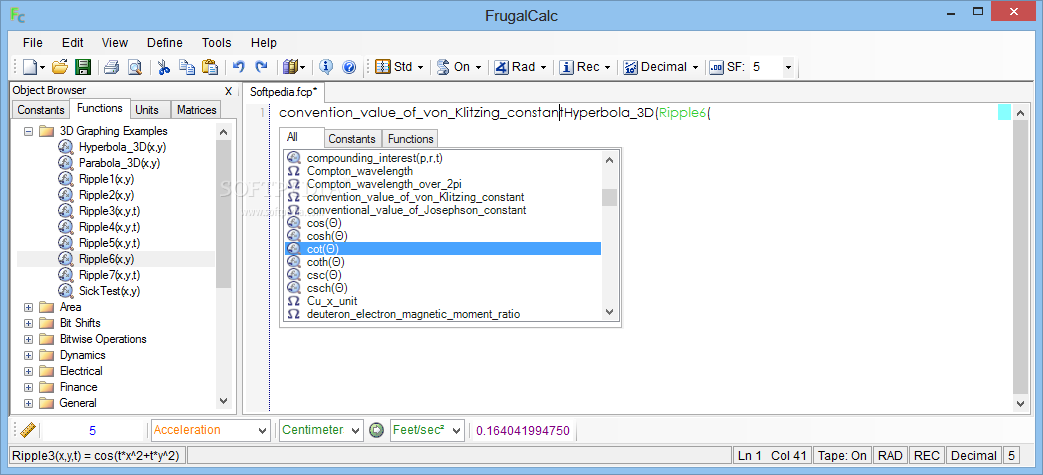Click the print toolbar icon

point(111,67)
